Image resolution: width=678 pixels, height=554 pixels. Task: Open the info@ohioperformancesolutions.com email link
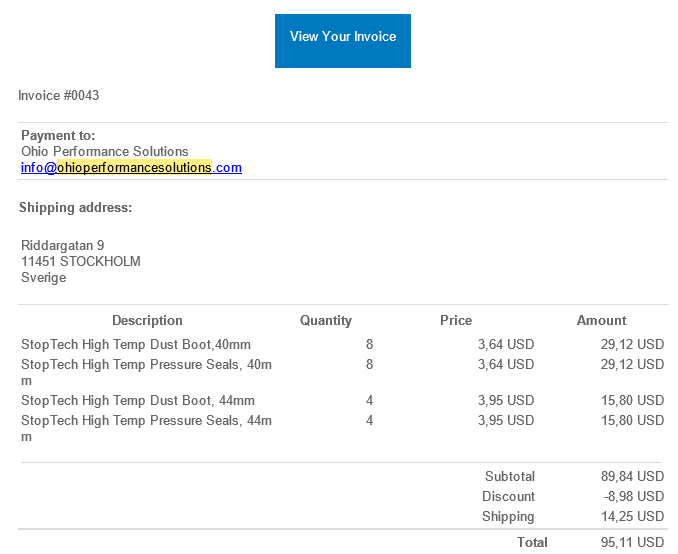[131, 168]
